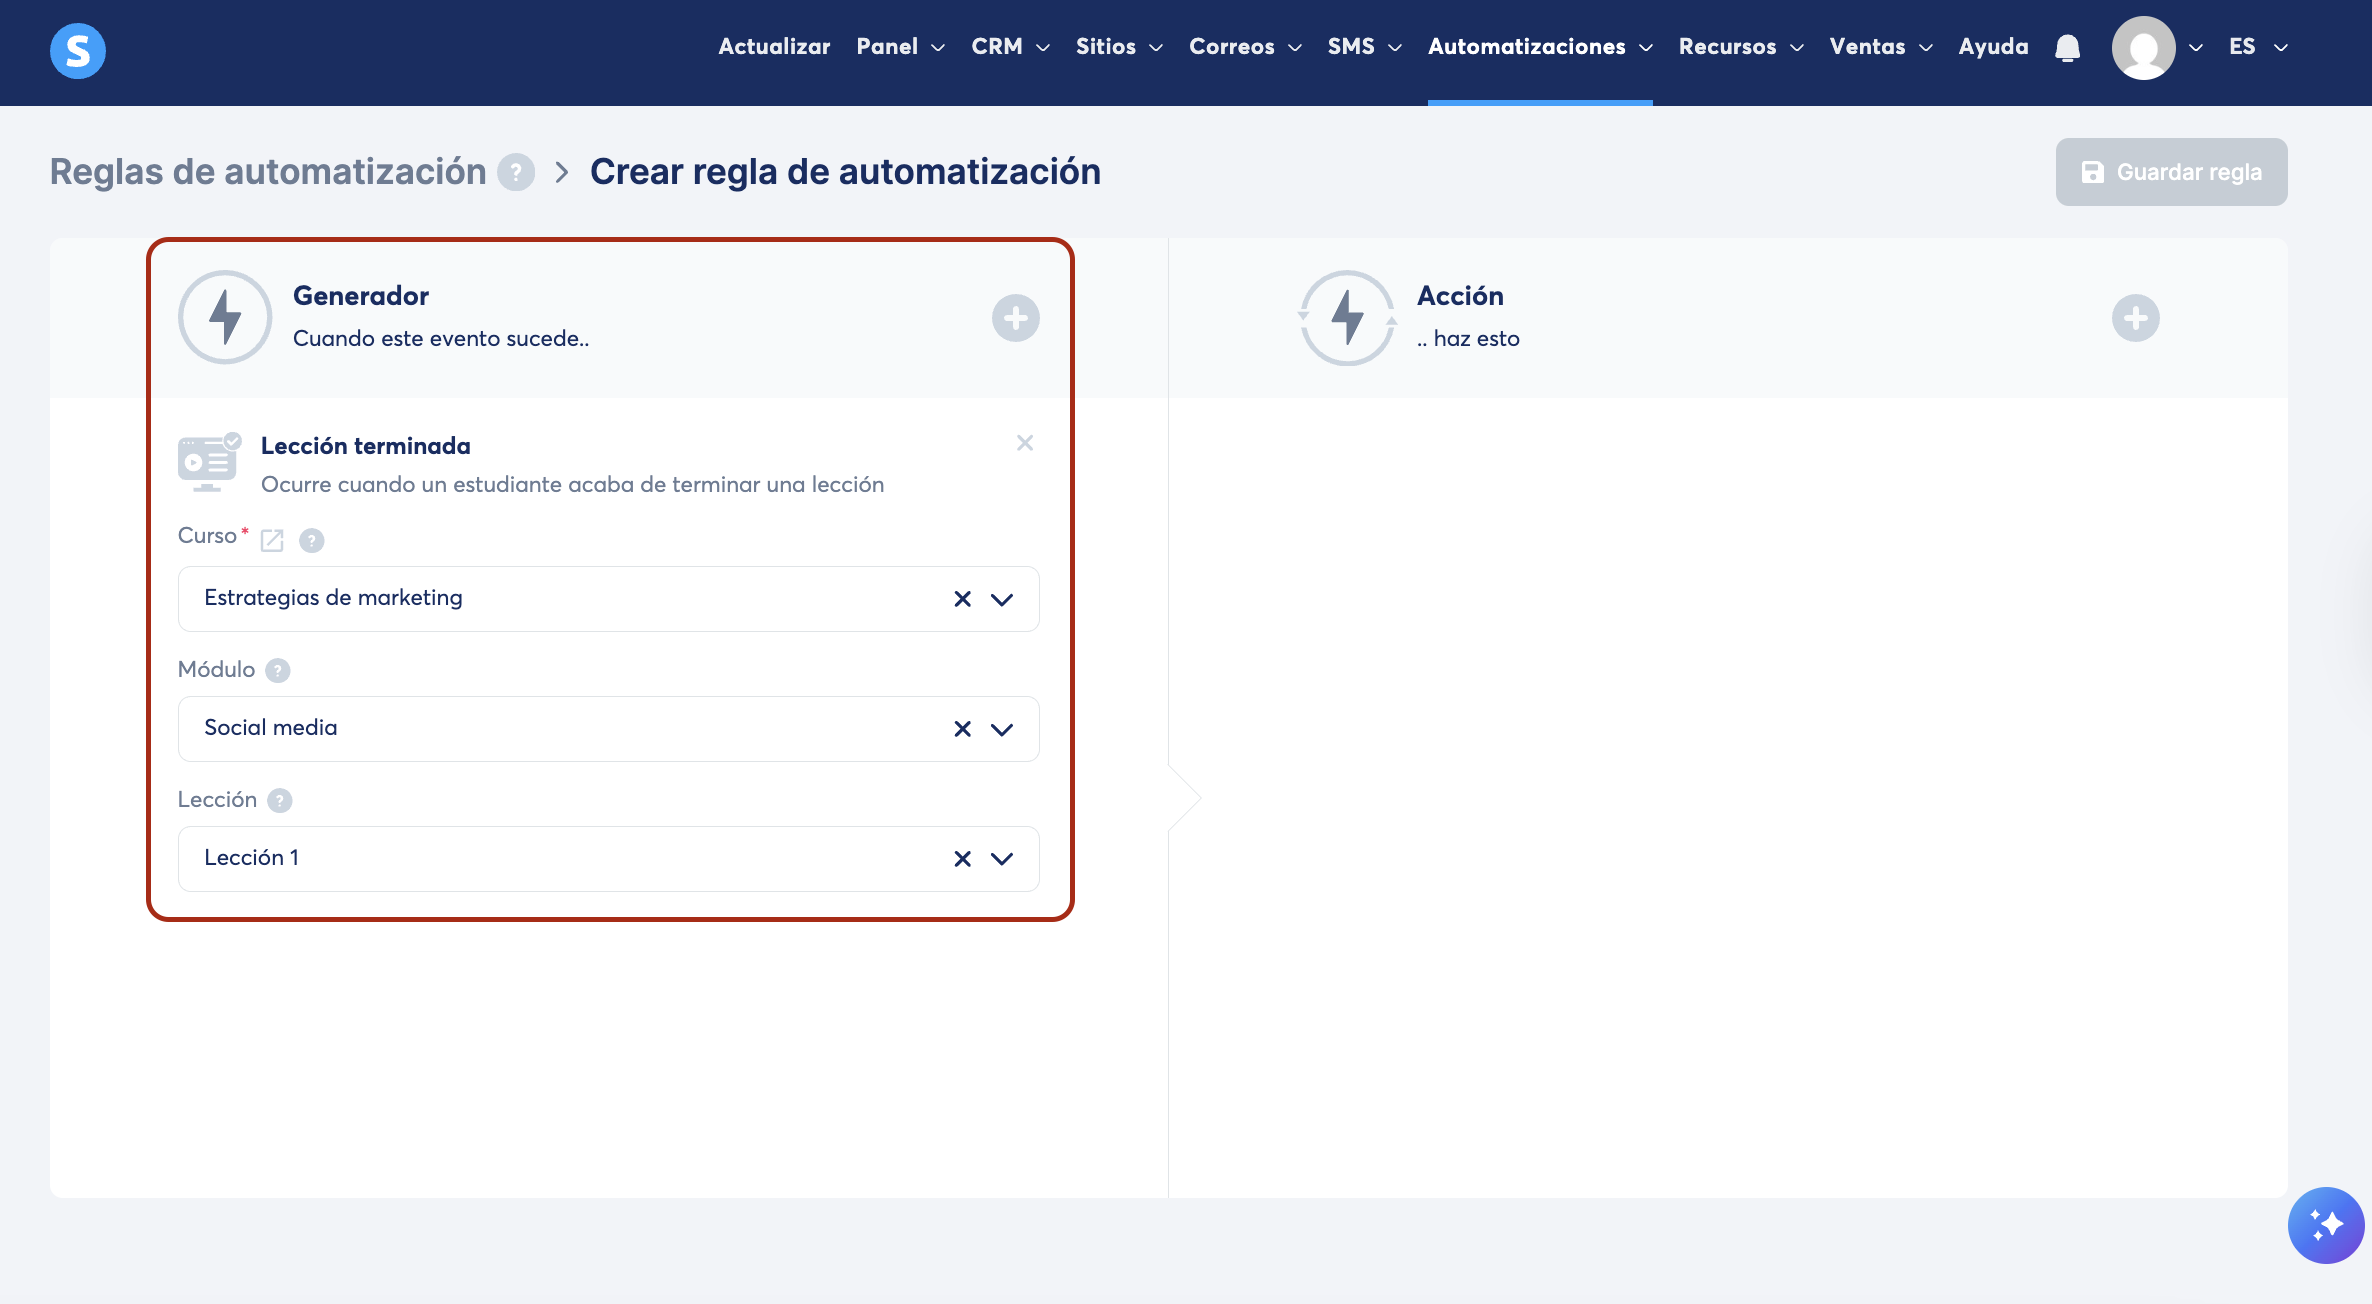Screen dimensions: 2372x1304
Task: Click the help icon beside Curso
Action: [312, 541]
